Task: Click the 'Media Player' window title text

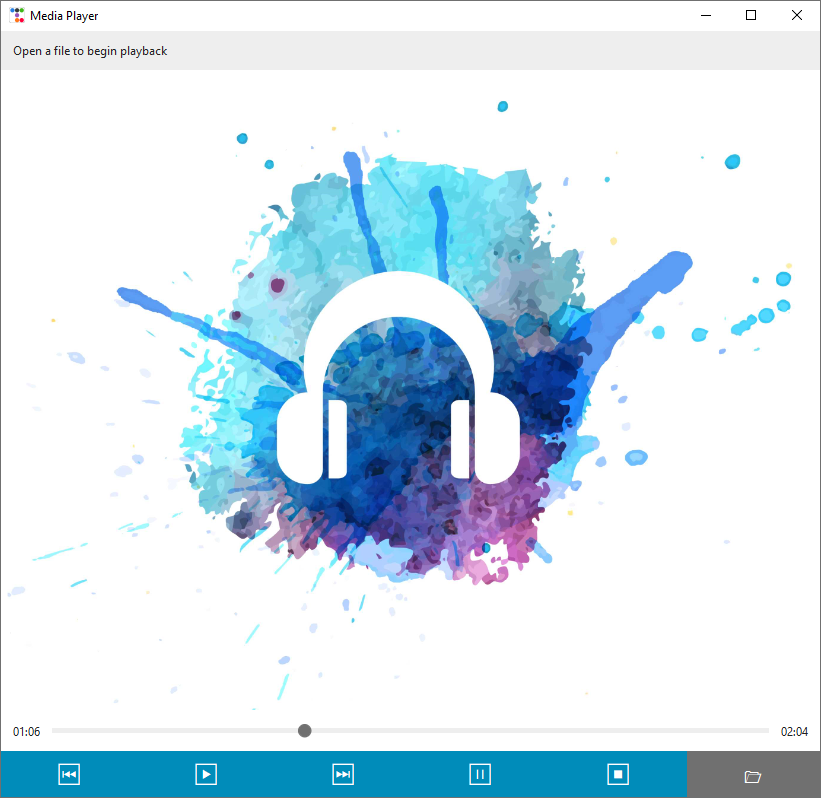Action: (x=64, y=16)
